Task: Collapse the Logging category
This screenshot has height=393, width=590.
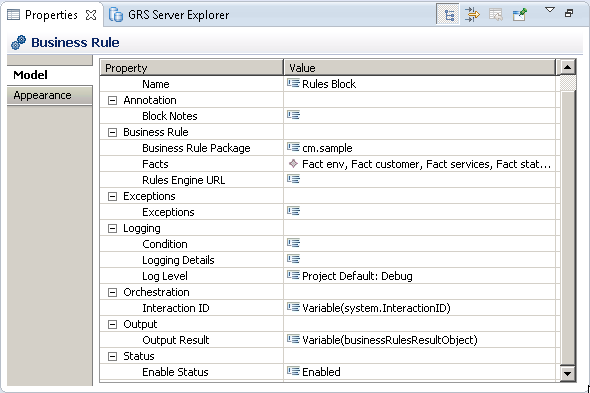Action: click(112, 228)
